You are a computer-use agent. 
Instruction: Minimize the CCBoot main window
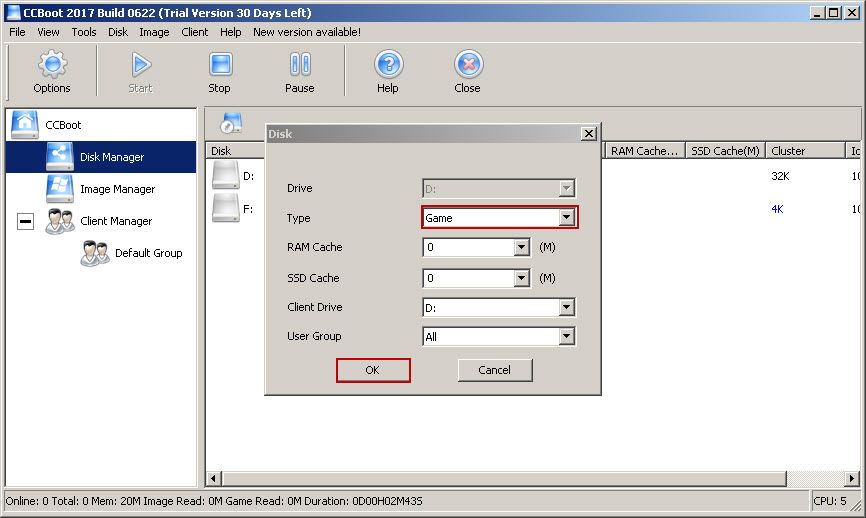tap(817, 12)
